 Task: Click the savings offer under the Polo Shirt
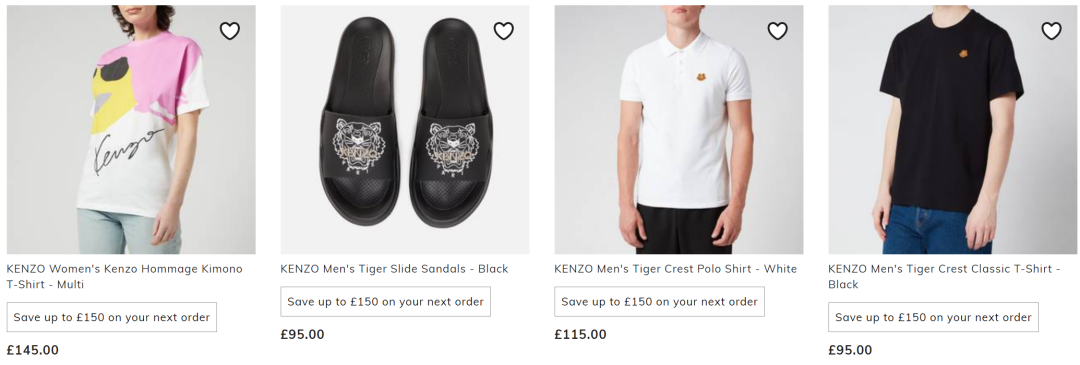click(659, 302)
